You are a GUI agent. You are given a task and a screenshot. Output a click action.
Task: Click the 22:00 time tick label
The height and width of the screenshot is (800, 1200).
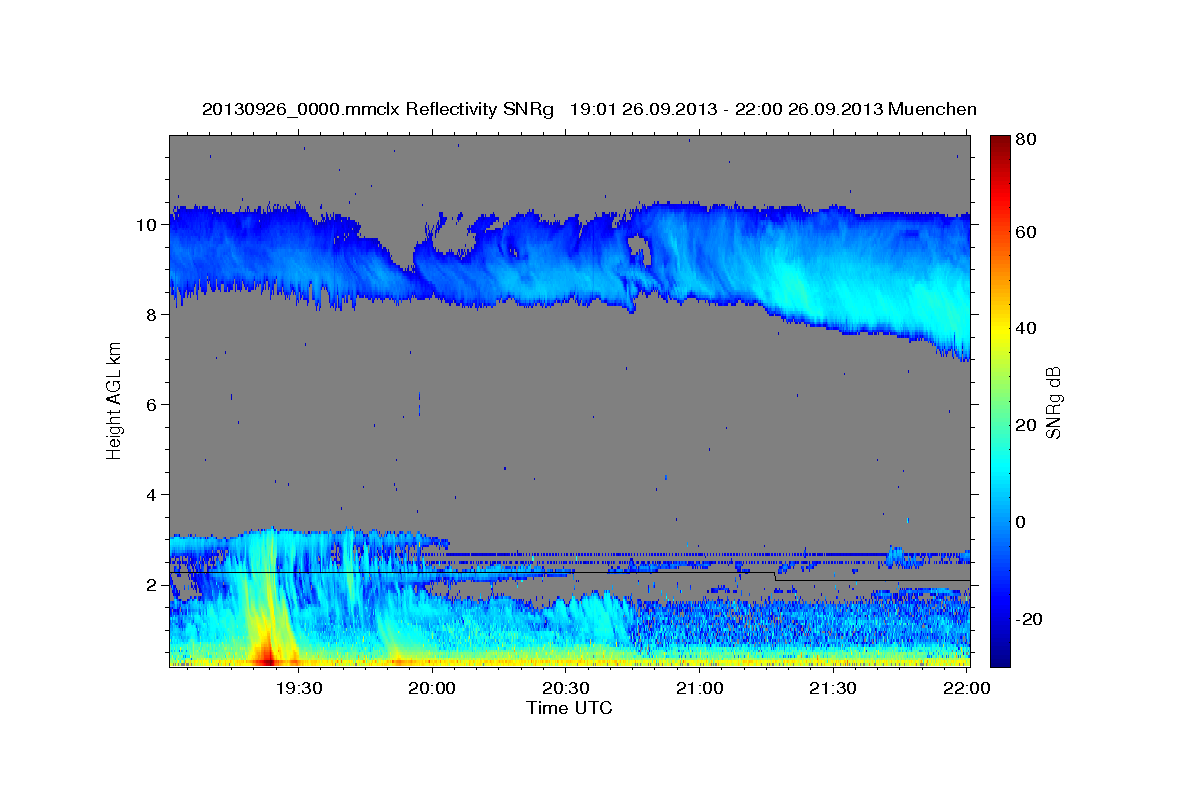(x=966, y=688)
